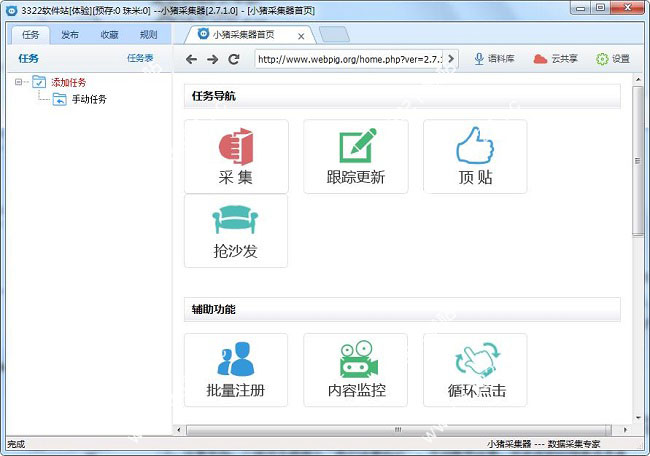Collapse the 添加任务 tree node

pos(18,82)
